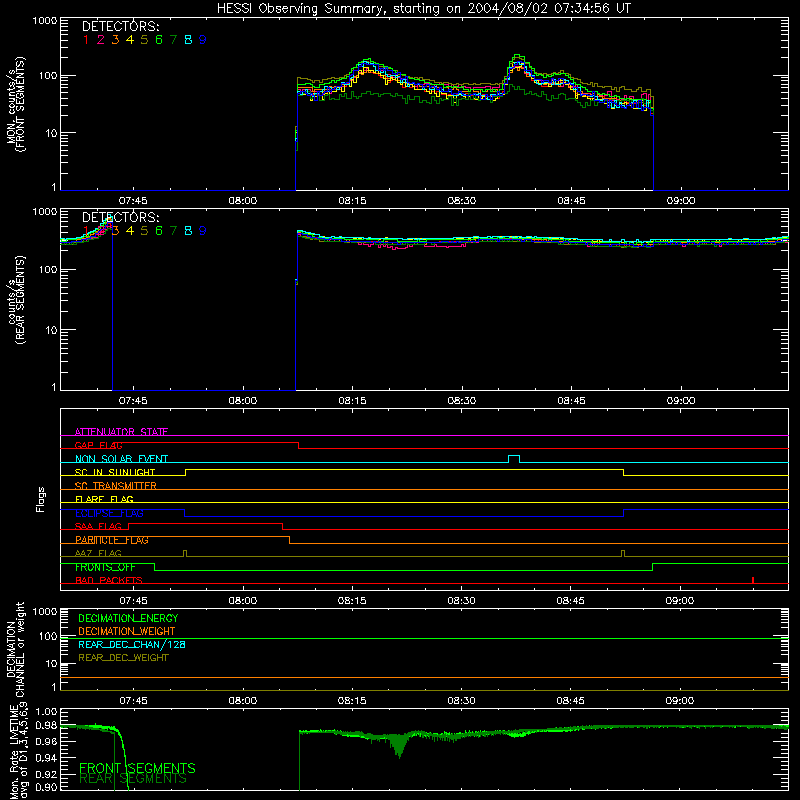Click 09:00 tick under the decimation plot

[680, 701]
